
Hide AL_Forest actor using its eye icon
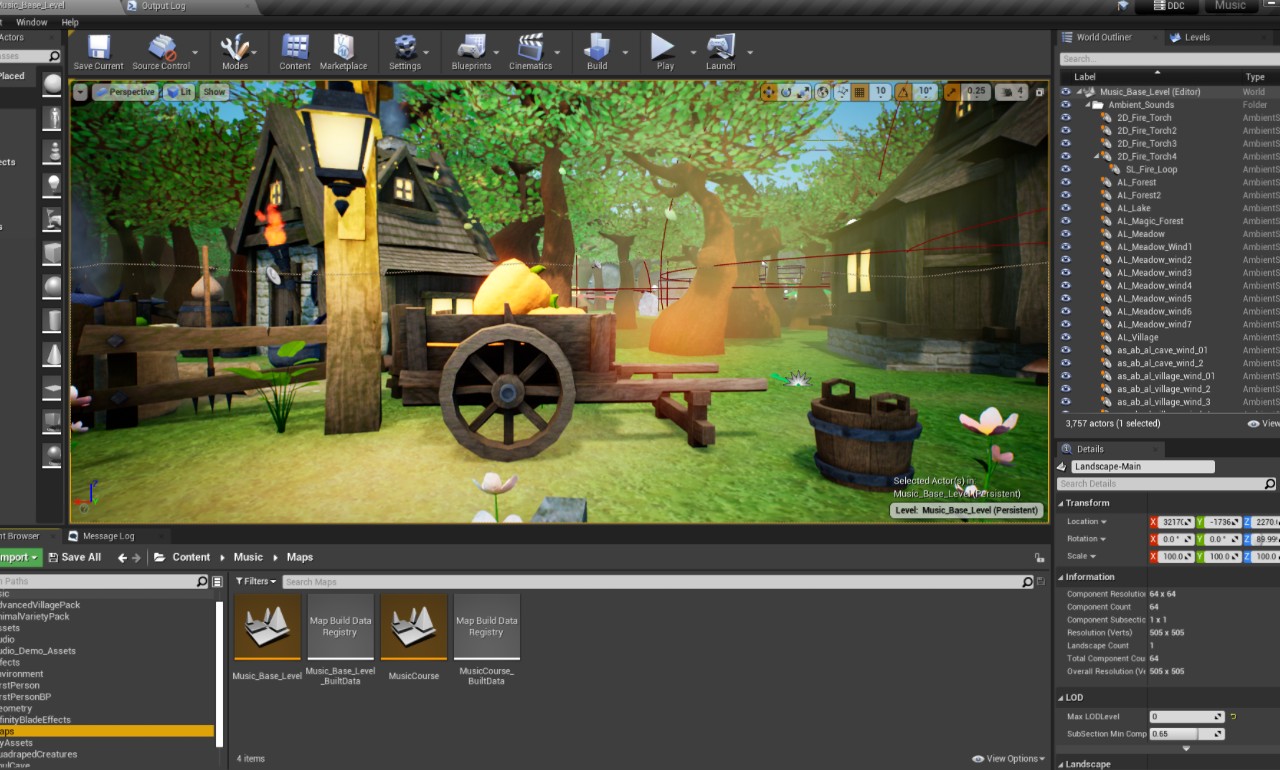1065,182
